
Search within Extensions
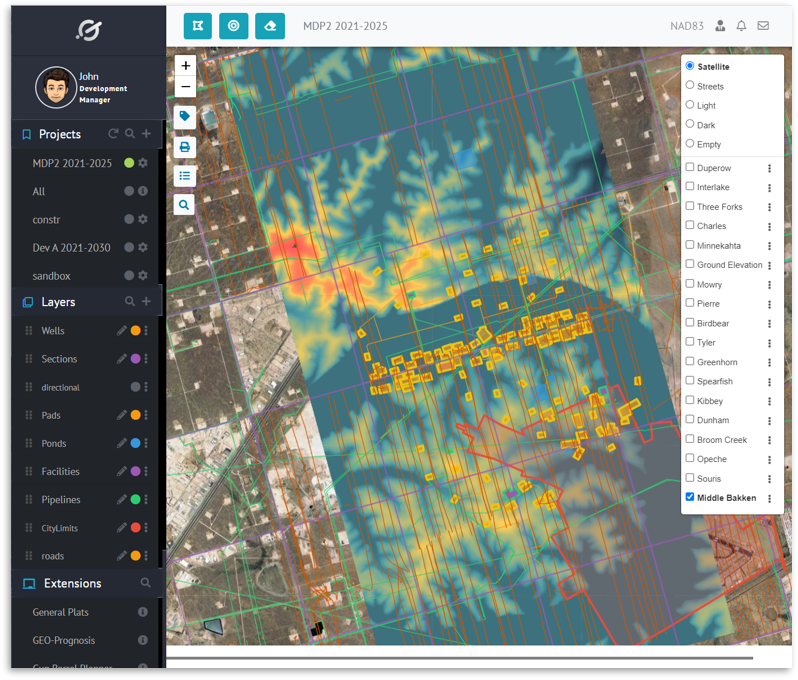coord(146,583)
